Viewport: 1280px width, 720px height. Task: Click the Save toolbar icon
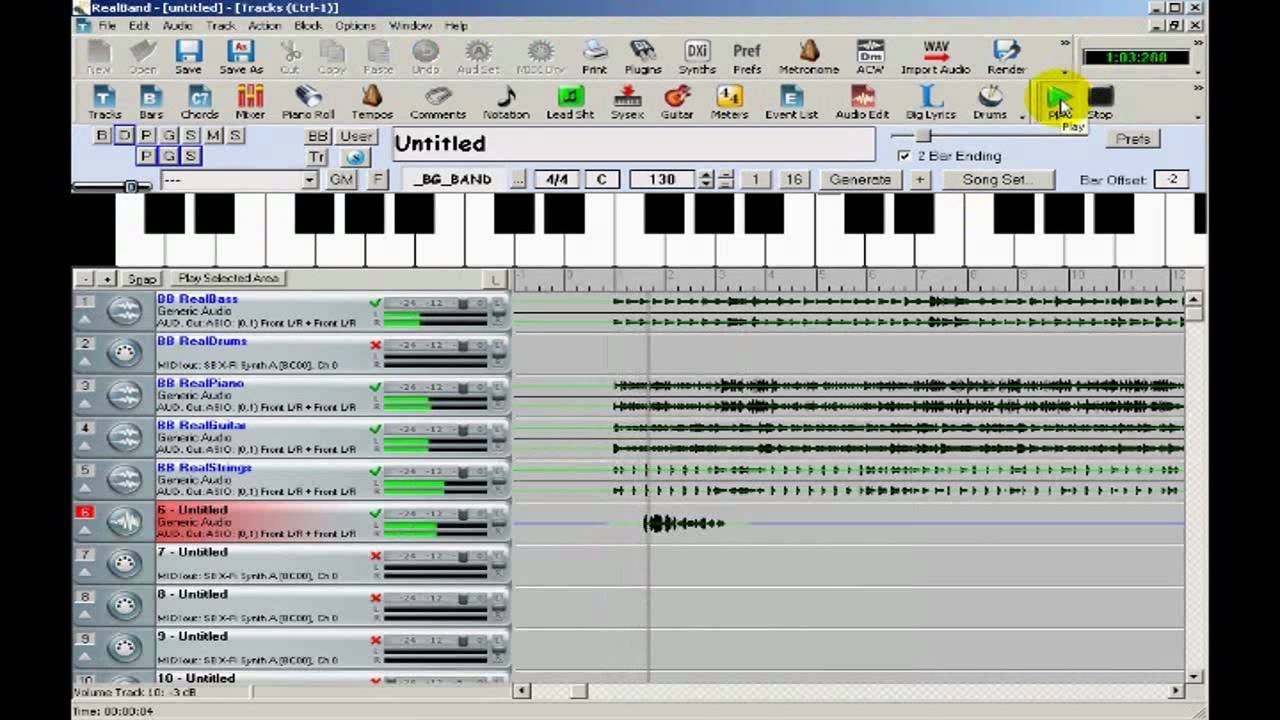(x=188, y=57)
